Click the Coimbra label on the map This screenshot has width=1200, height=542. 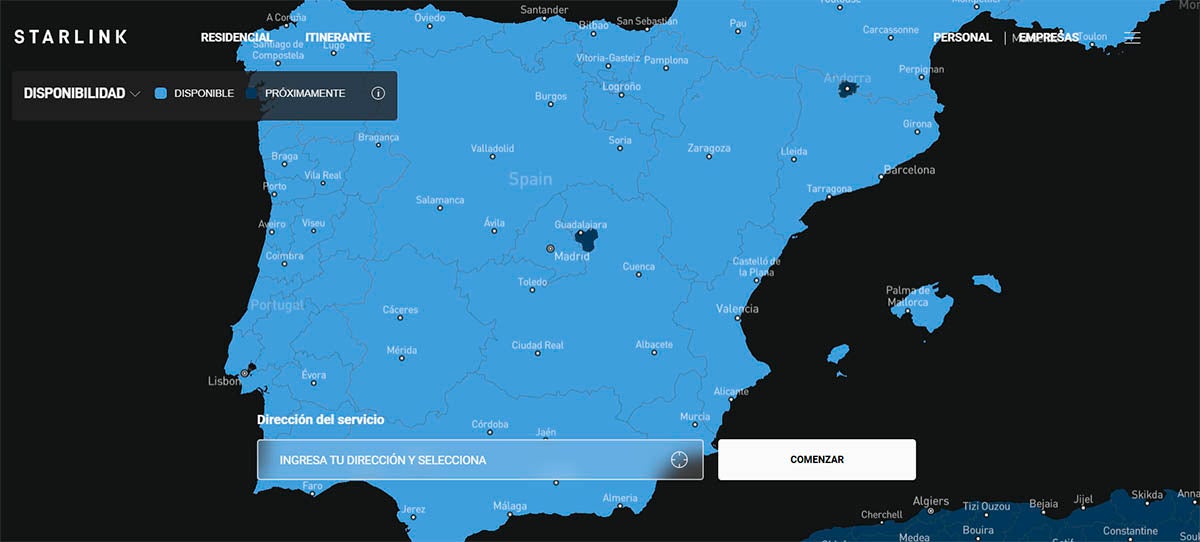pyautogui.click(x=284, y=256)
